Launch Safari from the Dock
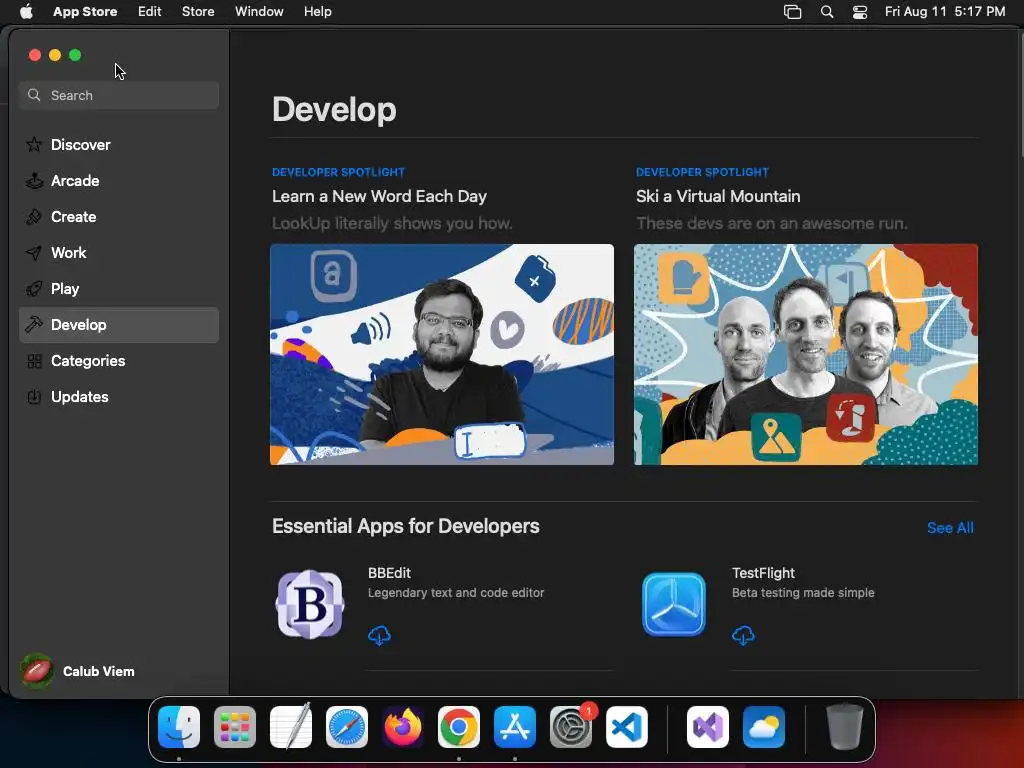This screenshot has height=768, width=1024. 347,727
